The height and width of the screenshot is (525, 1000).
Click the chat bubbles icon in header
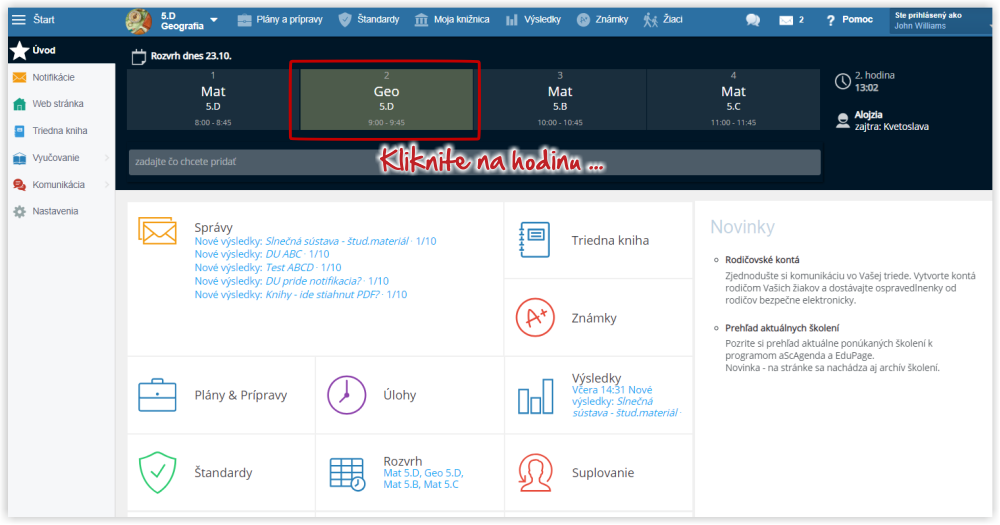[753, 20]
